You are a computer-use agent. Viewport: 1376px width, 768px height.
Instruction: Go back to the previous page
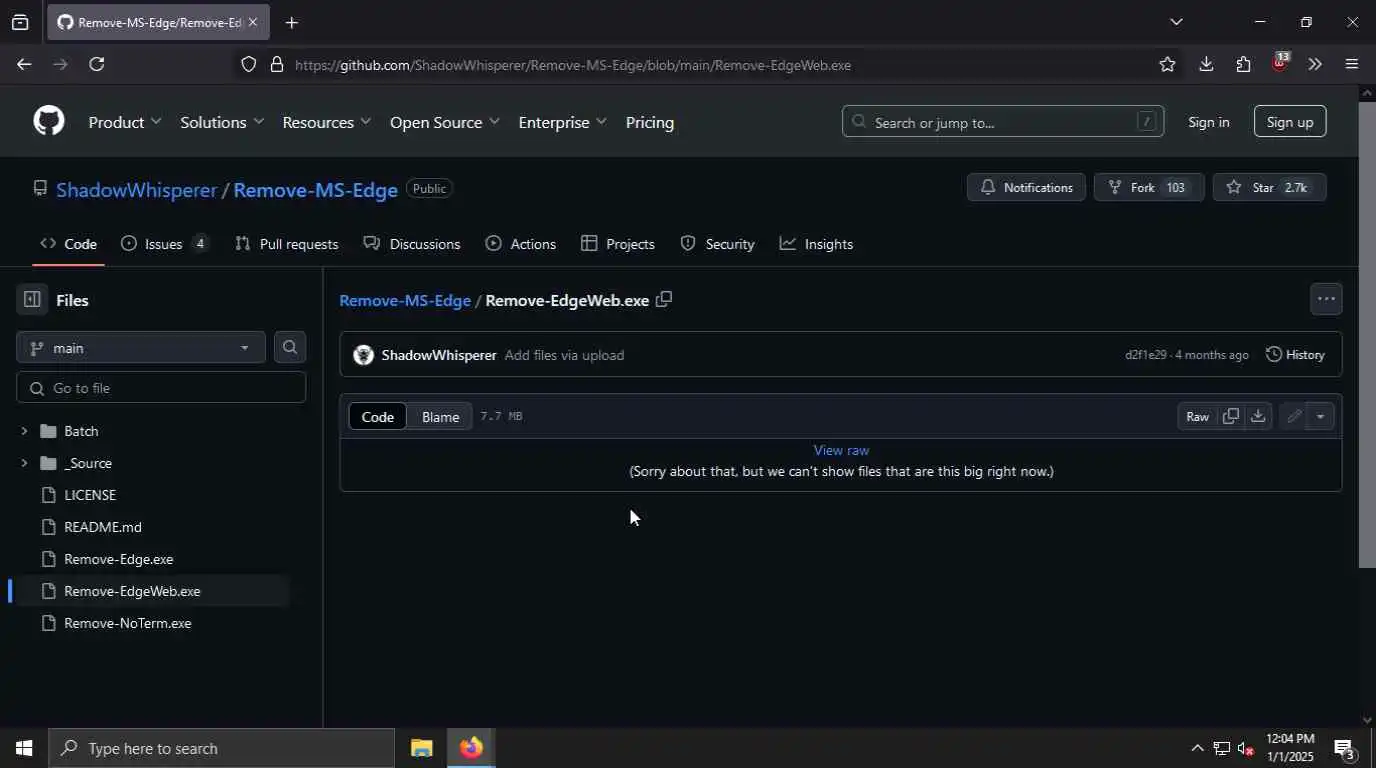pos(24,64)
